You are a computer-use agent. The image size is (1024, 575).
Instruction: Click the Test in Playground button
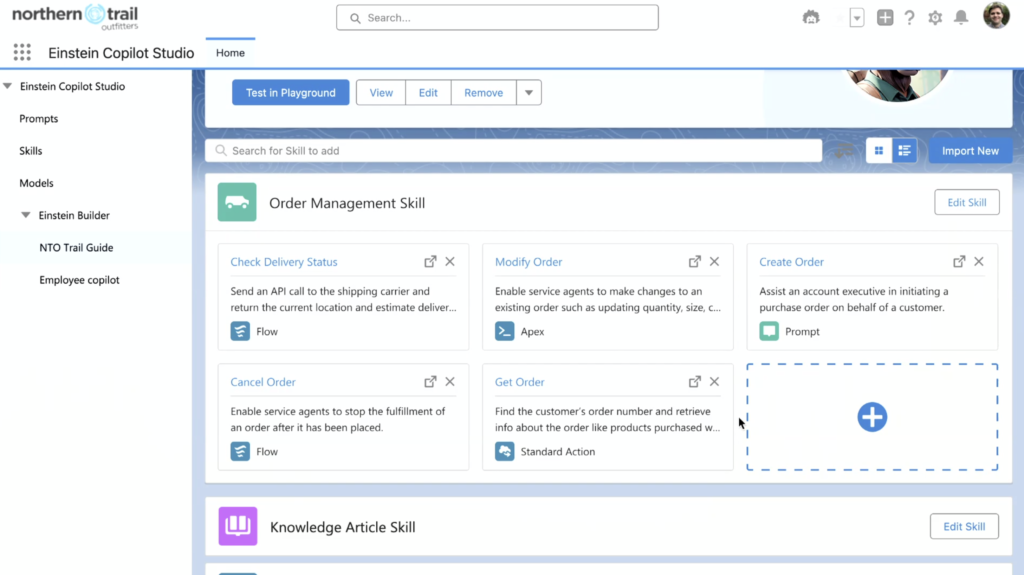291,93
